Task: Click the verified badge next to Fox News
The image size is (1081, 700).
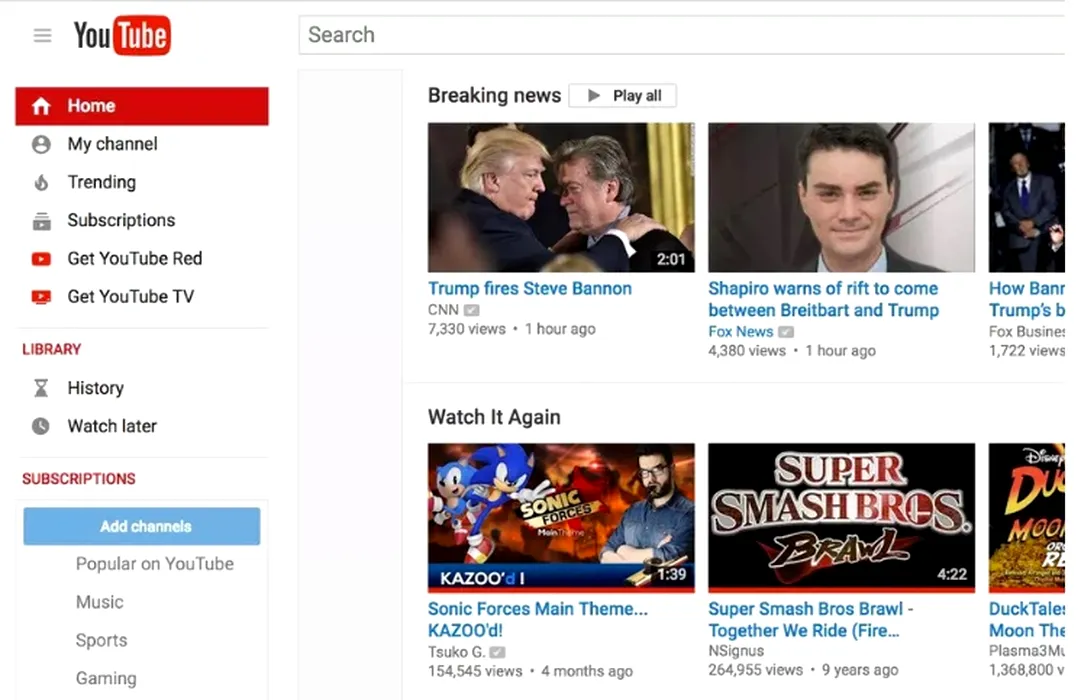Action: click(786, 332)
